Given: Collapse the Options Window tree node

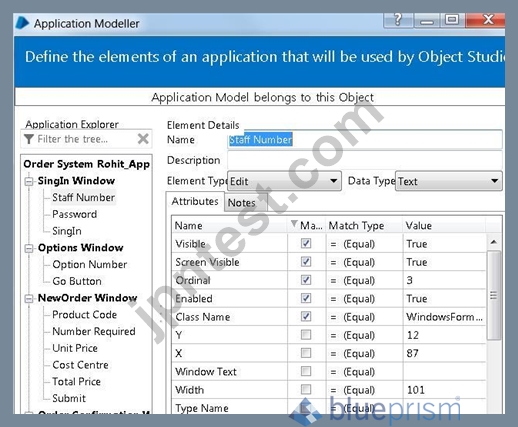Looking at the screenshot, I should coord(29,249).
